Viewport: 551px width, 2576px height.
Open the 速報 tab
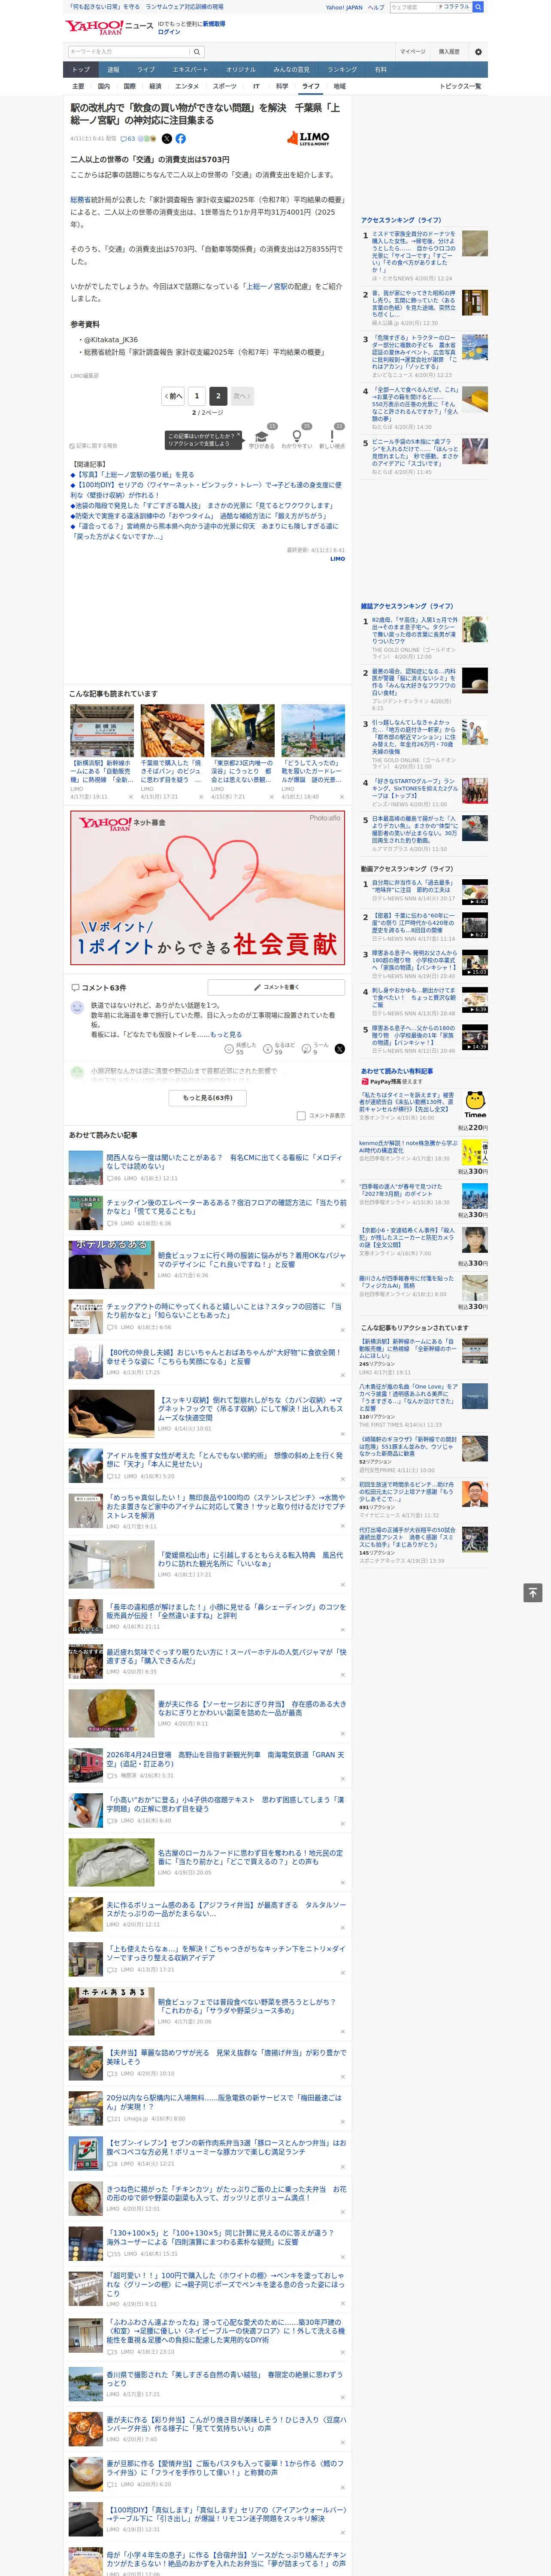pyautogui.click(x=113, y=70)
